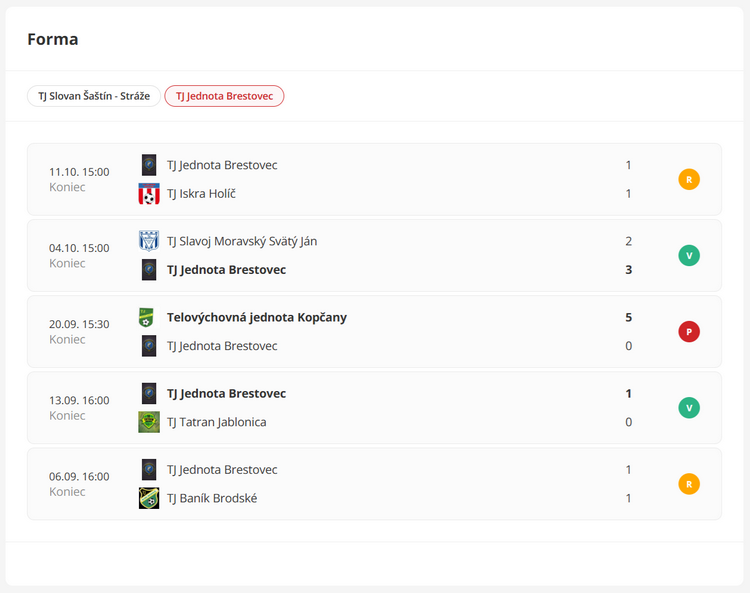Click orange R draw badge for 11.10. match
Image resolution: width=750 pixels, height=593 pixels.
tap(689, 179)
